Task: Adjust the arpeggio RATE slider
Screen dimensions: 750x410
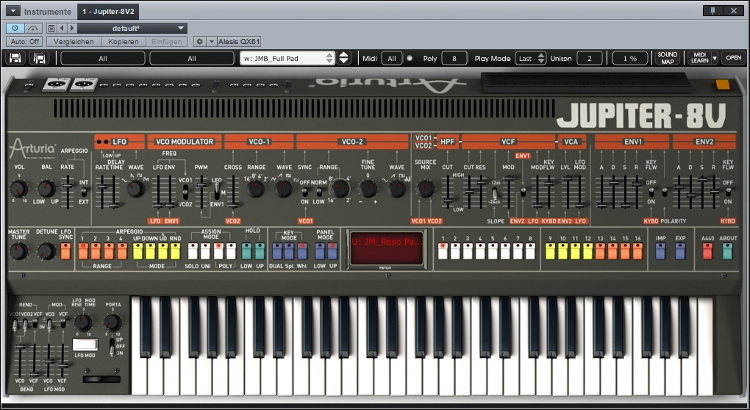Action: [68, 184]
